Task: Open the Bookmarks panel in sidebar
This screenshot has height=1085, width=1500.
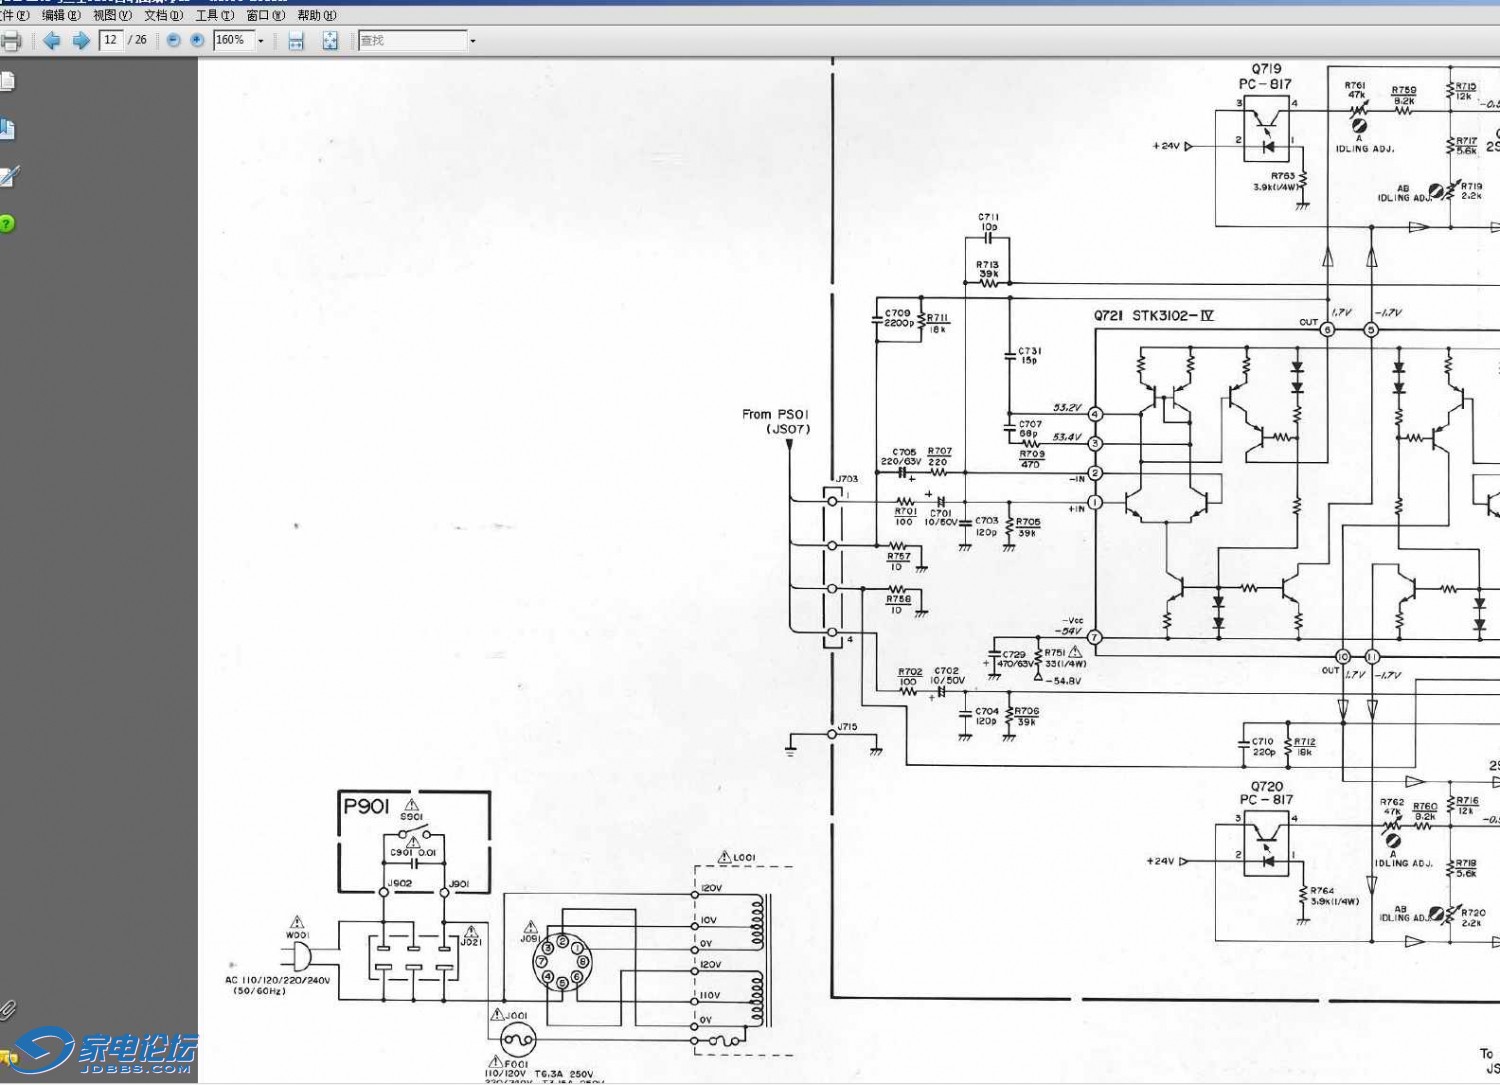Action: tap(8, 129)
